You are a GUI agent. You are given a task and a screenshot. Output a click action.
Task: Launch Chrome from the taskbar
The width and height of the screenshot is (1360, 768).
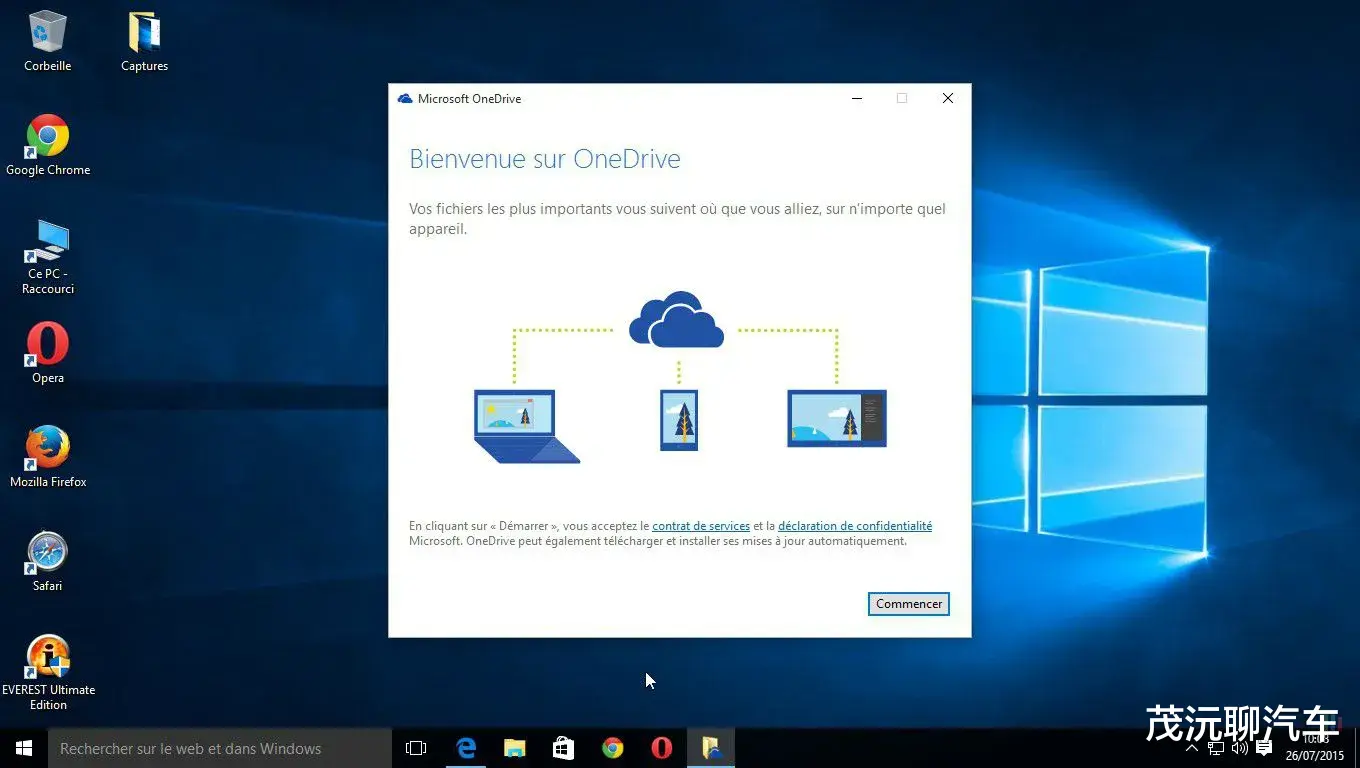point(613,748)
